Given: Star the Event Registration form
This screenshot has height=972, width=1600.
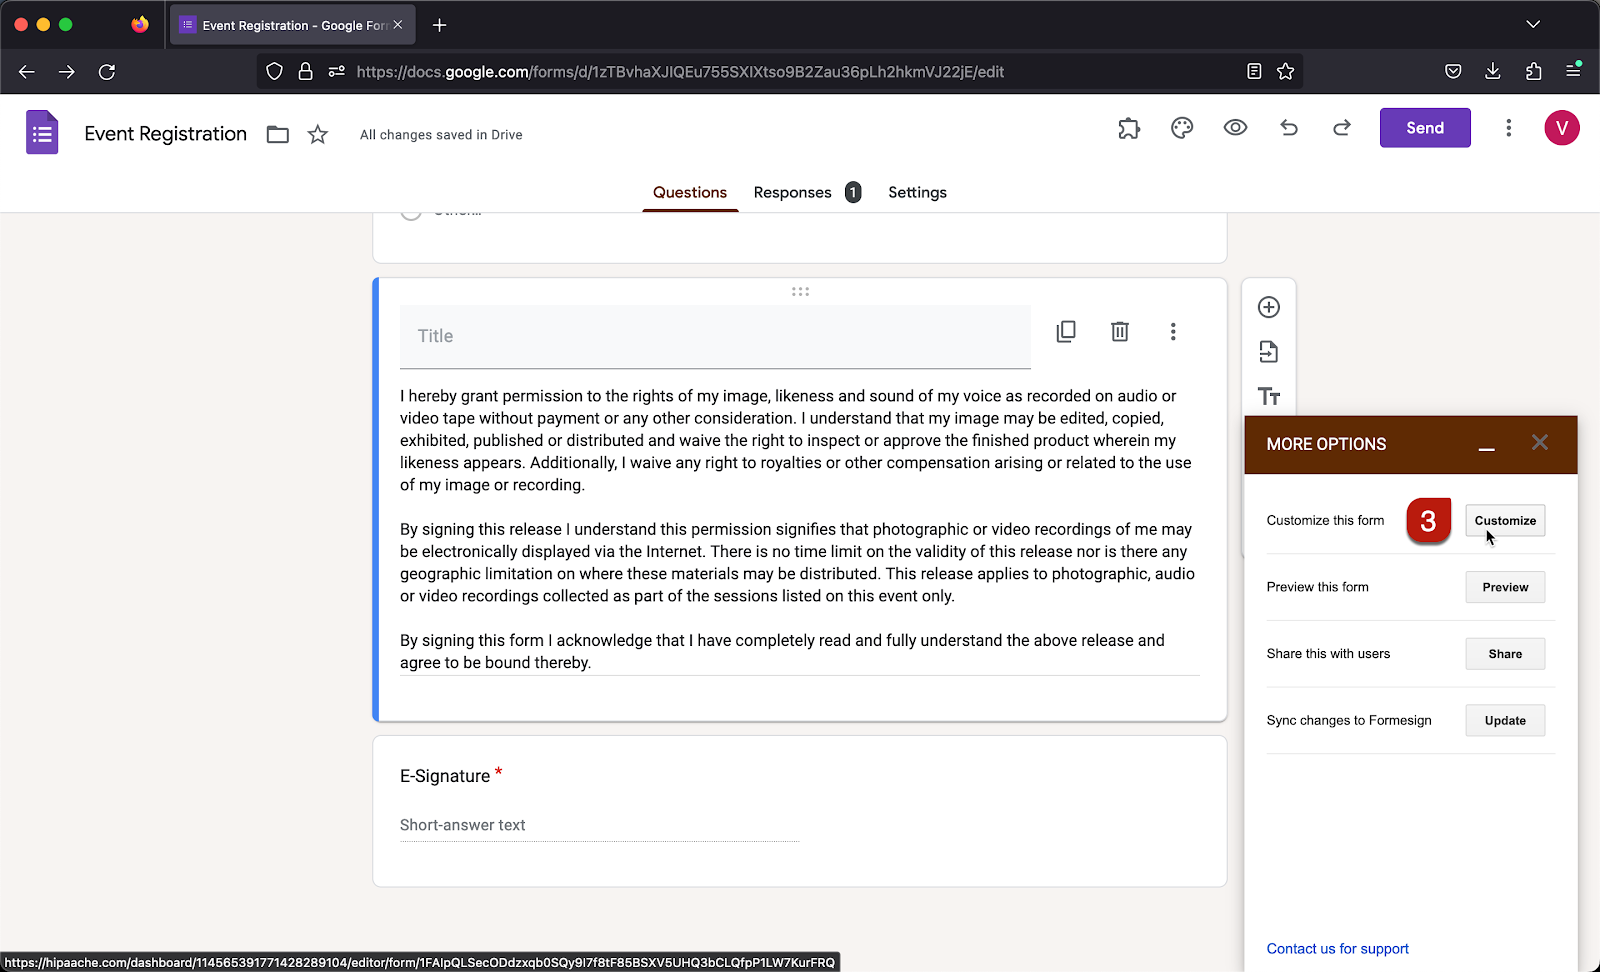Looking at the screenshot, I should click(318, 133).
